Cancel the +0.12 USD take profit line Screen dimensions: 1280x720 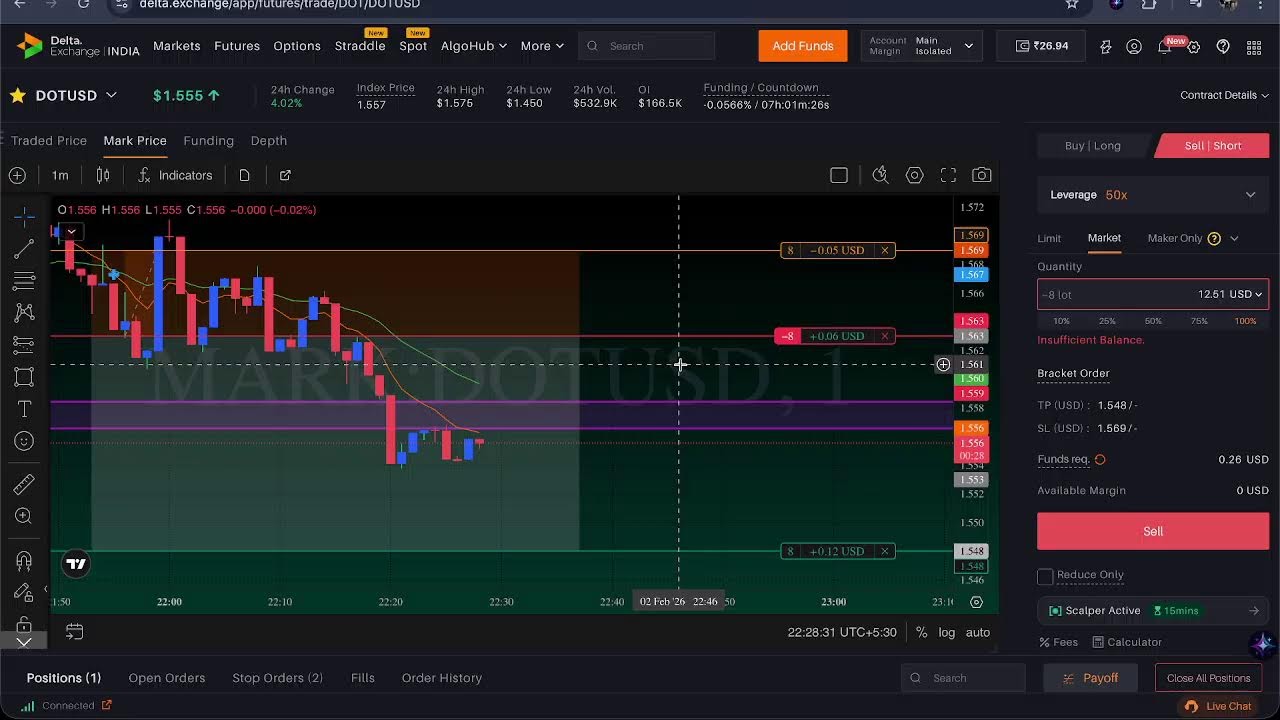pyautogui.click(x=885, y=551)
